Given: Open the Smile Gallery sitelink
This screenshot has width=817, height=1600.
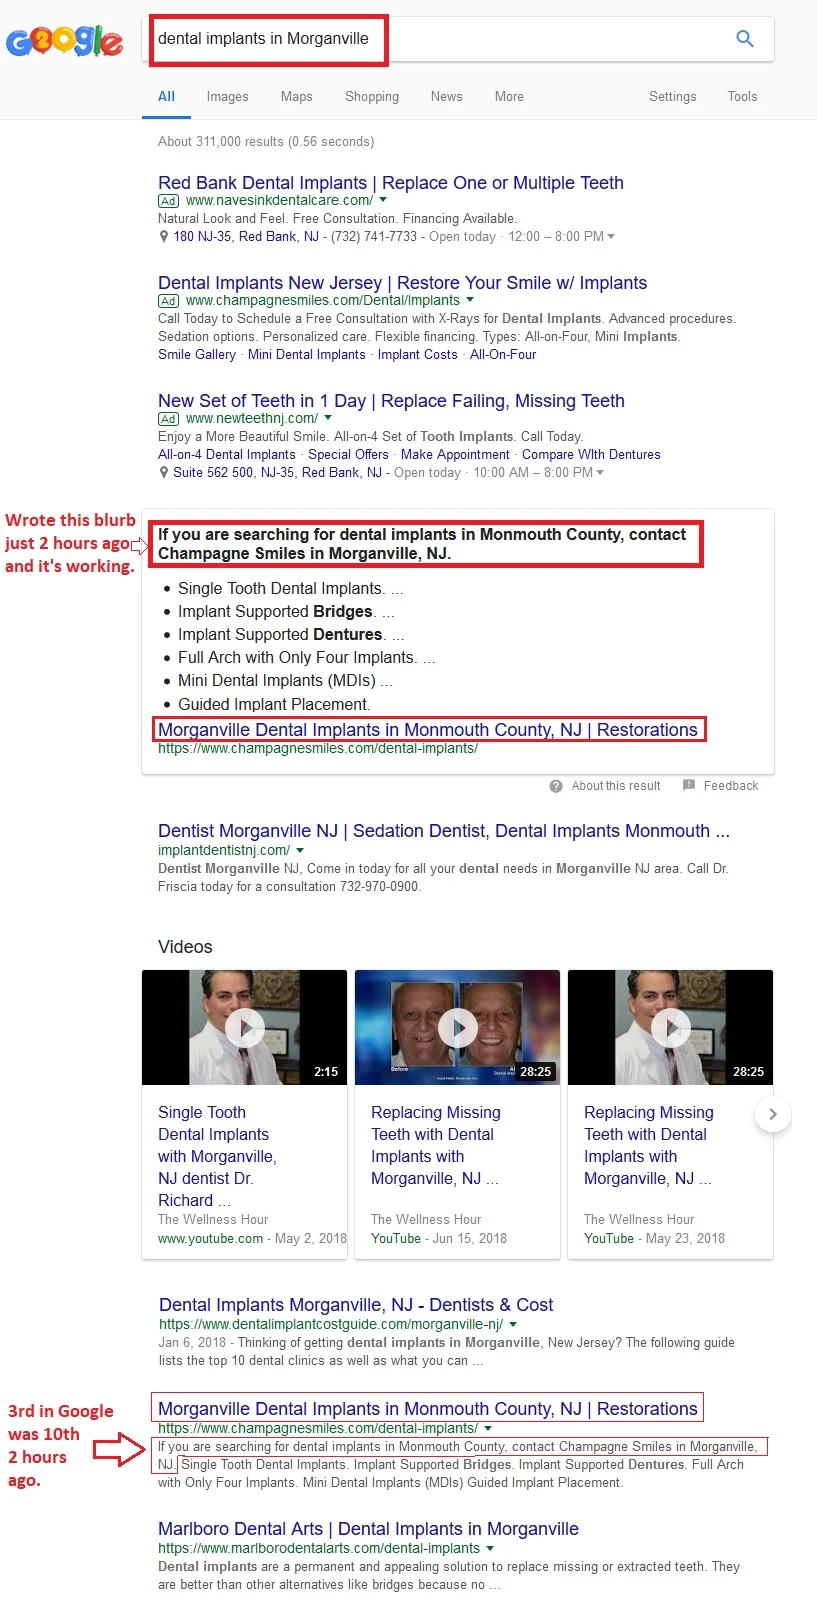Looking at the screenshot, I should click(197, 355).
